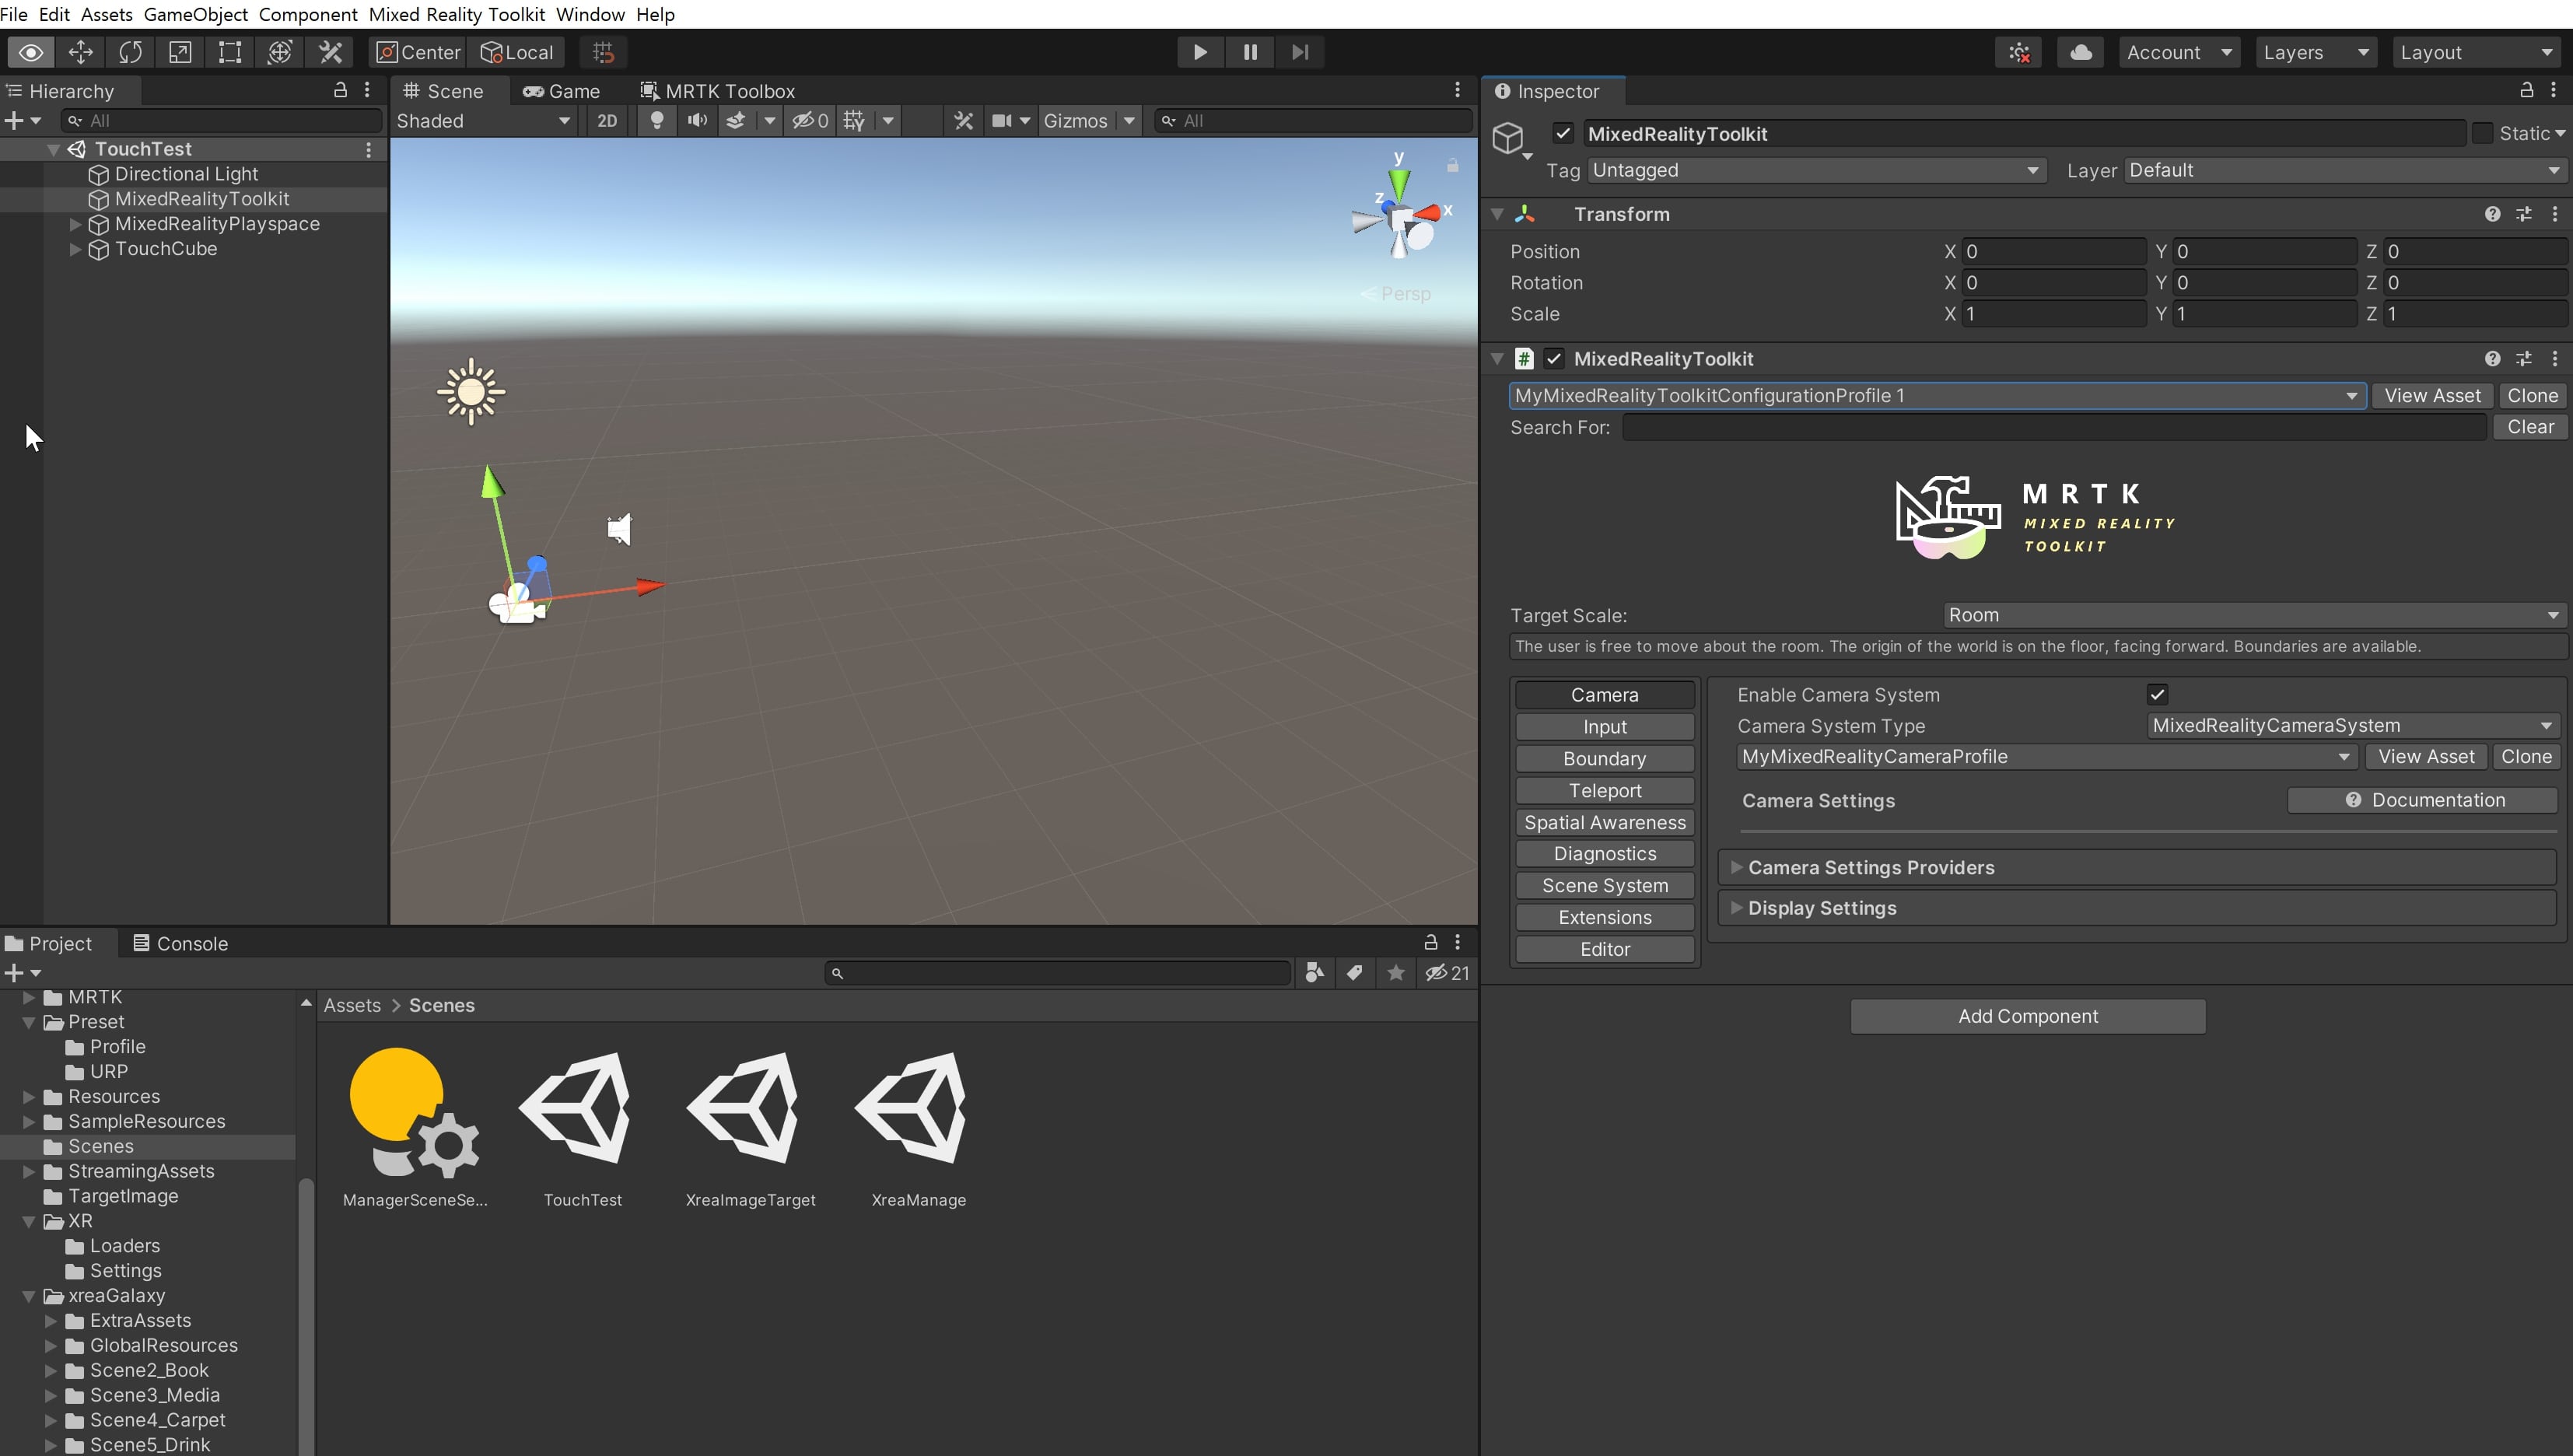This screenshot has width=2573, height=1456.
Task: Select the Scale tool icon
Action: [180, 52]
